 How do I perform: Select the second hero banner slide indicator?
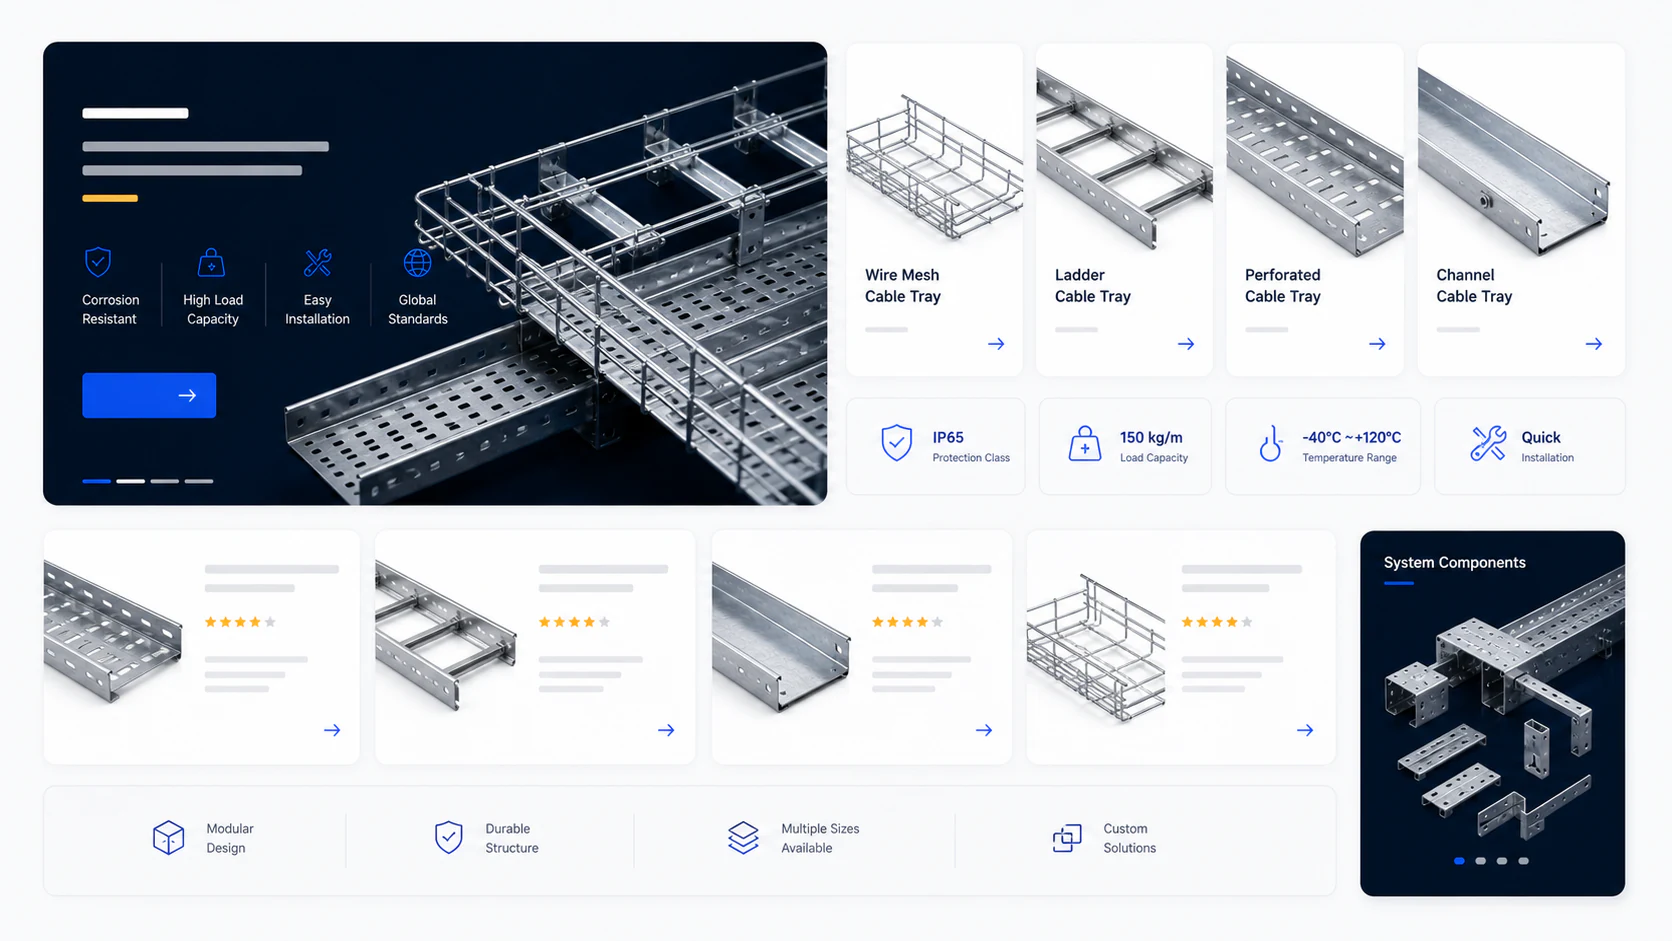(x=131, y=481)
